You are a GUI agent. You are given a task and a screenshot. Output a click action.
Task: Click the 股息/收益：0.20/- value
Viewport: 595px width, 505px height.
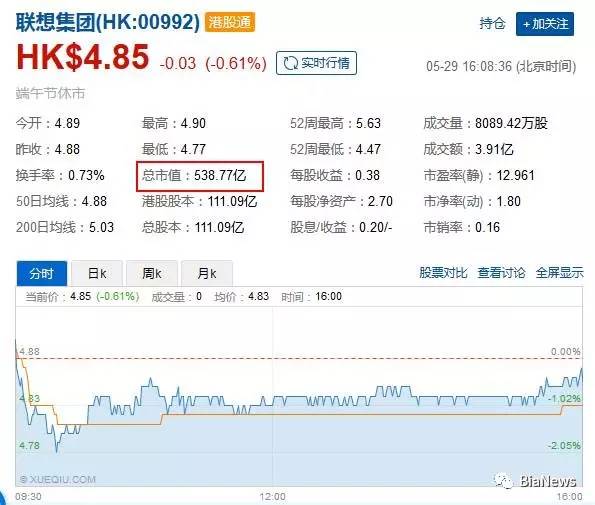pyautogui.click(x=341, y=228)
